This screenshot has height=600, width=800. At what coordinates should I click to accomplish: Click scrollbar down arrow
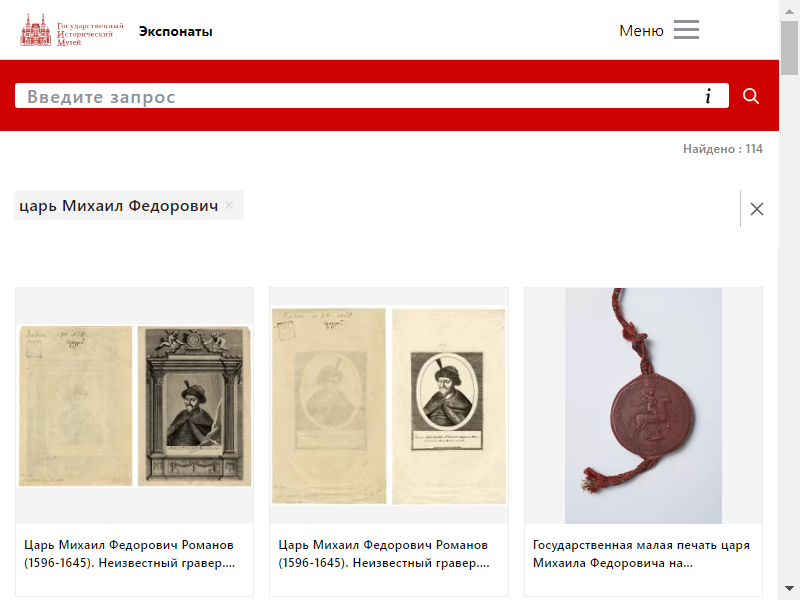(789, 588)
